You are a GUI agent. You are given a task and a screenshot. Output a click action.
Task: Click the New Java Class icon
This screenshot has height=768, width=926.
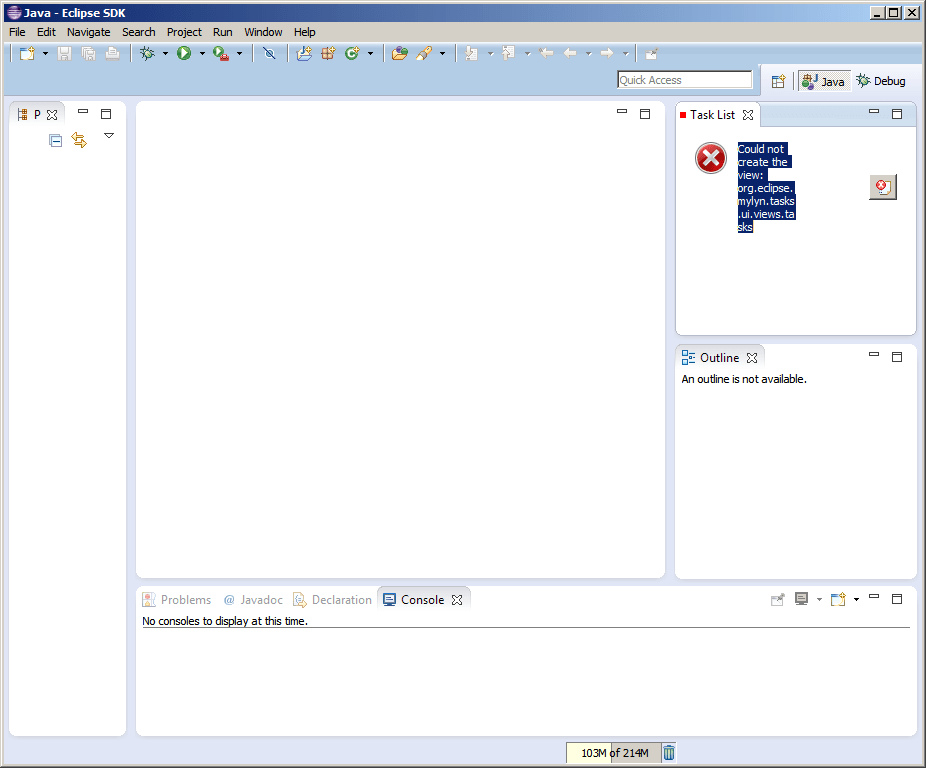tap(352, 54)
